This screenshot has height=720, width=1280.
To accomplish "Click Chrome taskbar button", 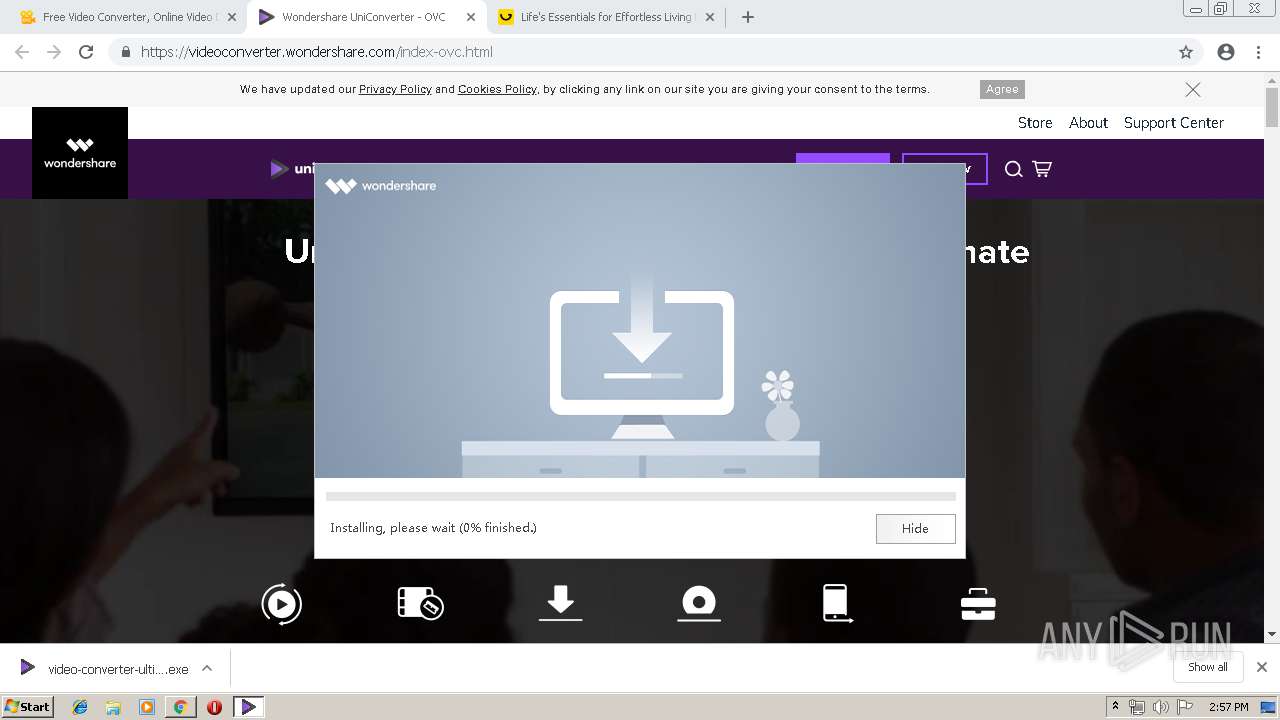I will tap(180, 707).
